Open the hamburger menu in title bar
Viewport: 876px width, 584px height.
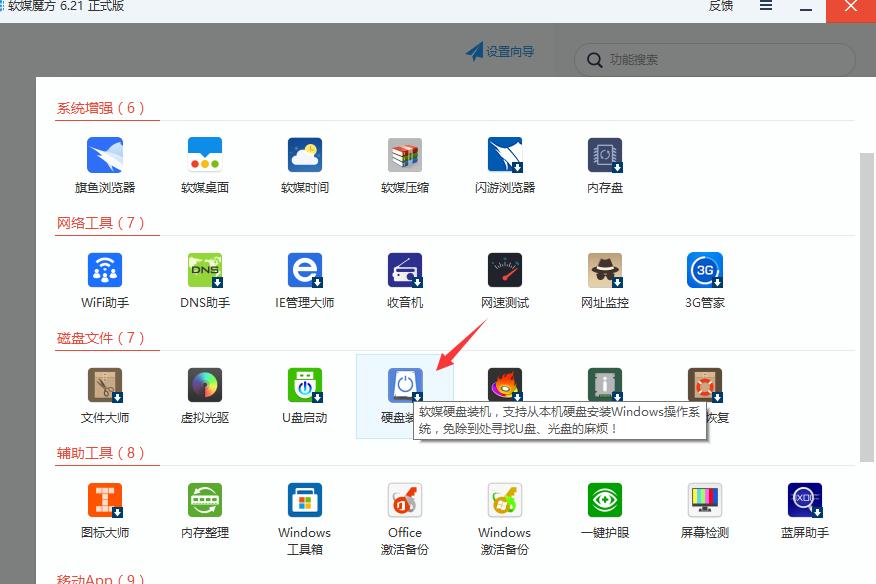point(764,7)
